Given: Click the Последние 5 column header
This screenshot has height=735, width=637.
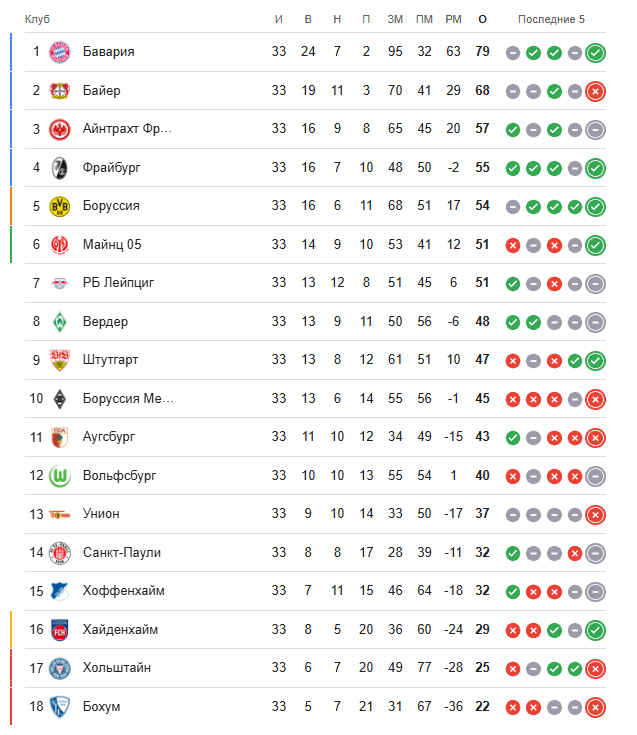Looking at the screenshot, I should 551,19.
